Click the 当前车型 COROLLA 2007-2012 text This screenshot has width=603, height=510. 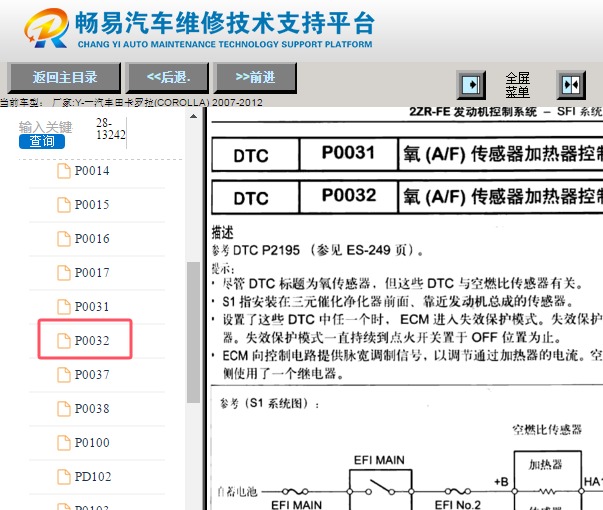pos(131,103)
